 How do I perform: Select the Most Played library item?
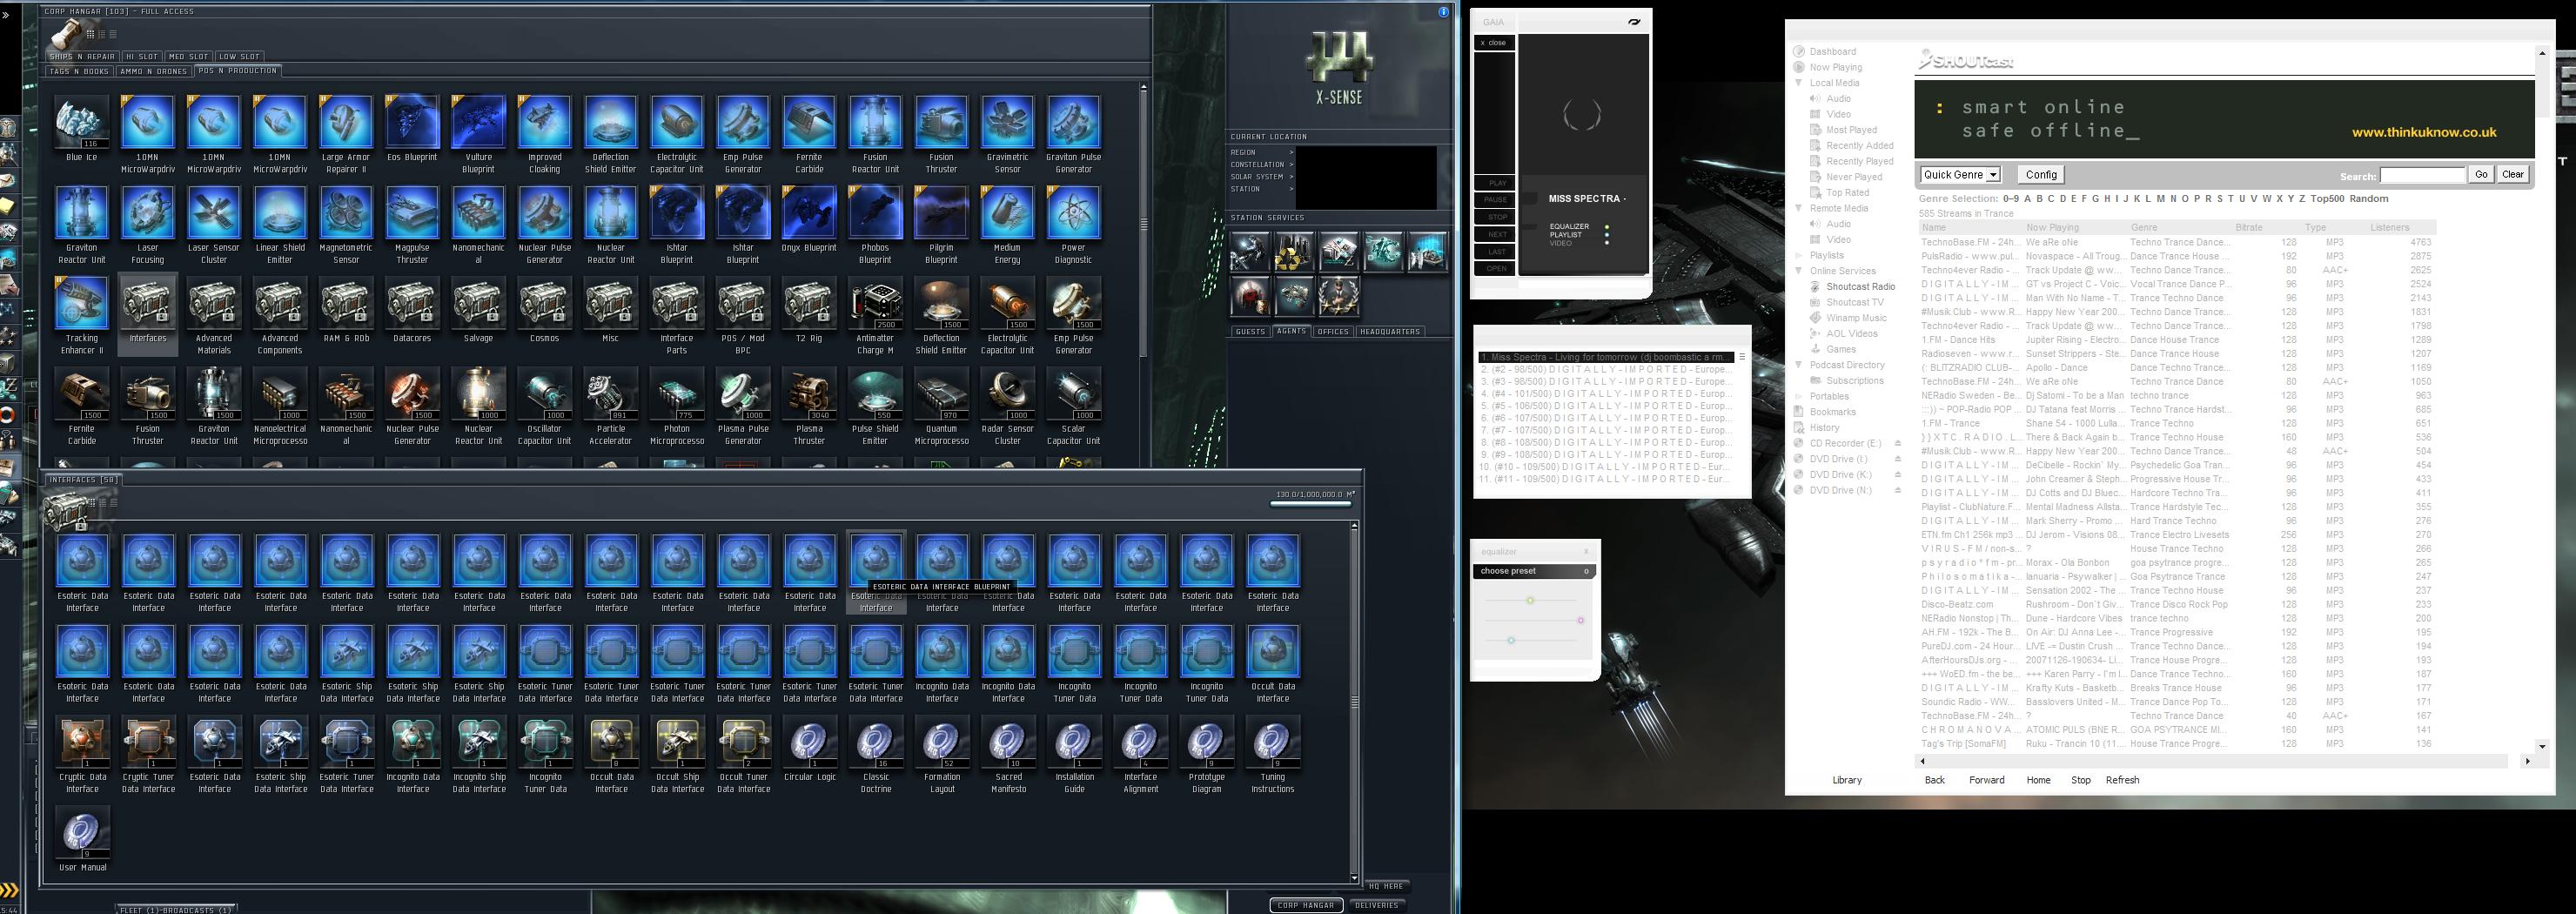(1851, 130)
